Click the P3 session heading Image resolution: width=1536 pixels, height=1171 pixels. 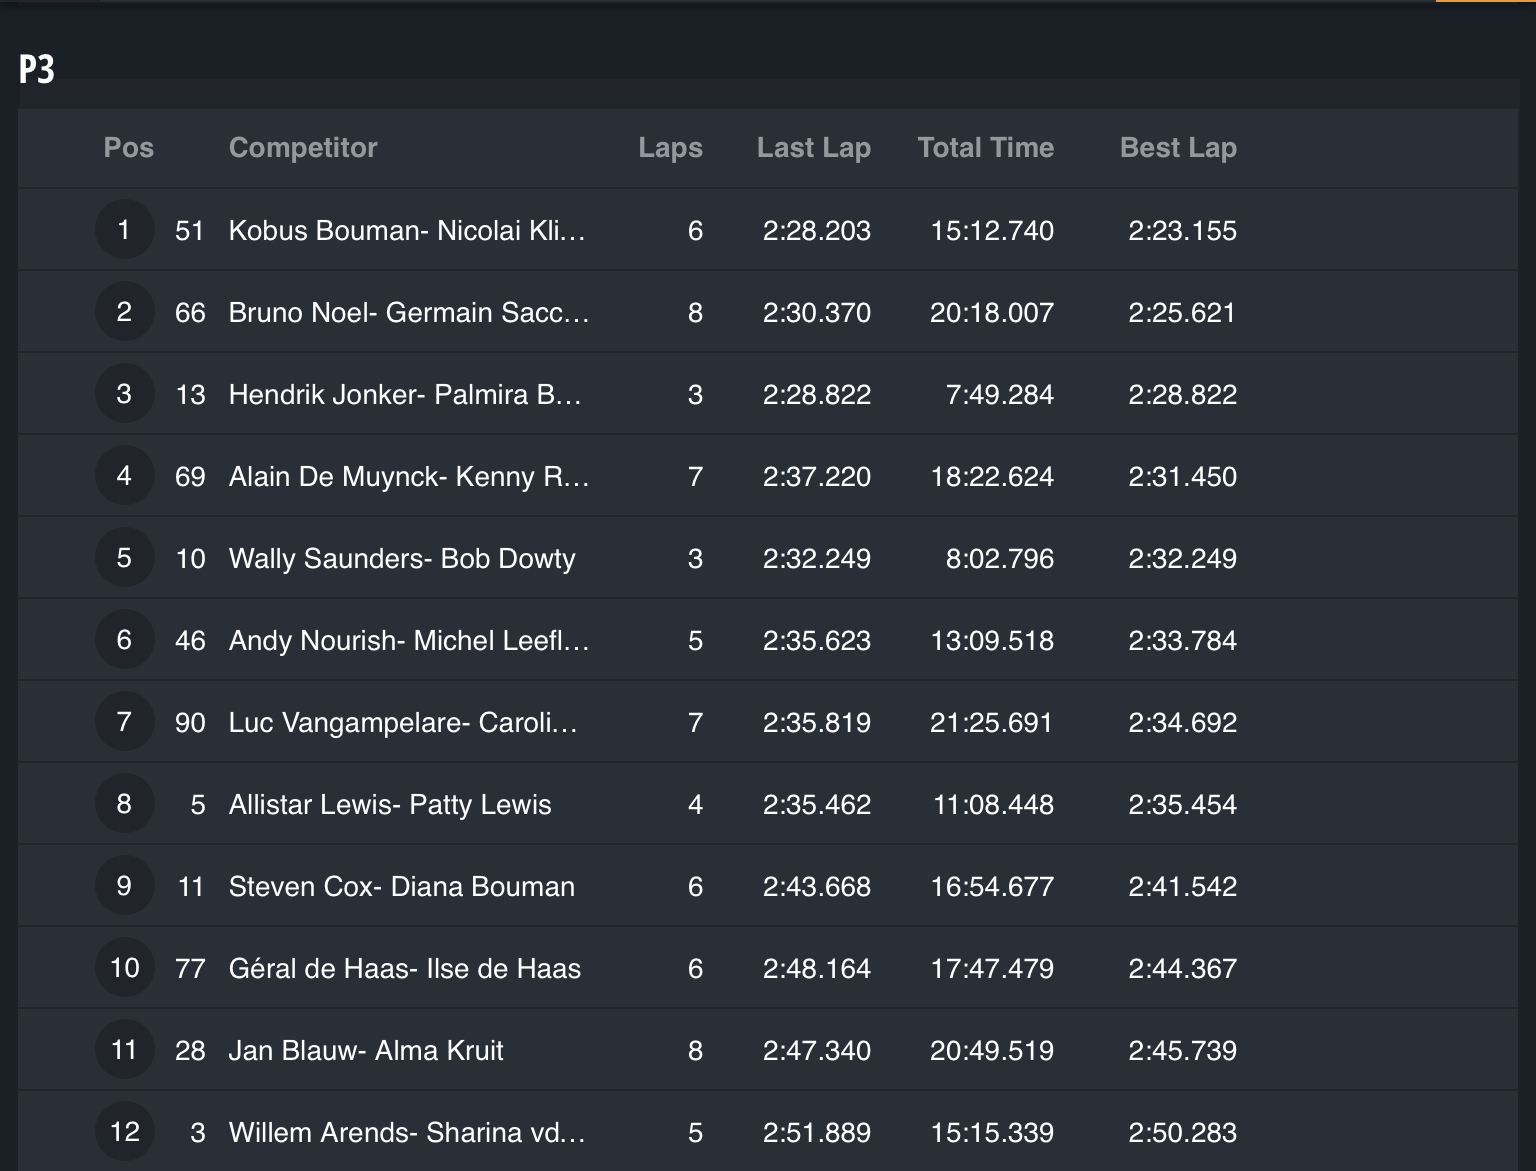coord(37,70)
